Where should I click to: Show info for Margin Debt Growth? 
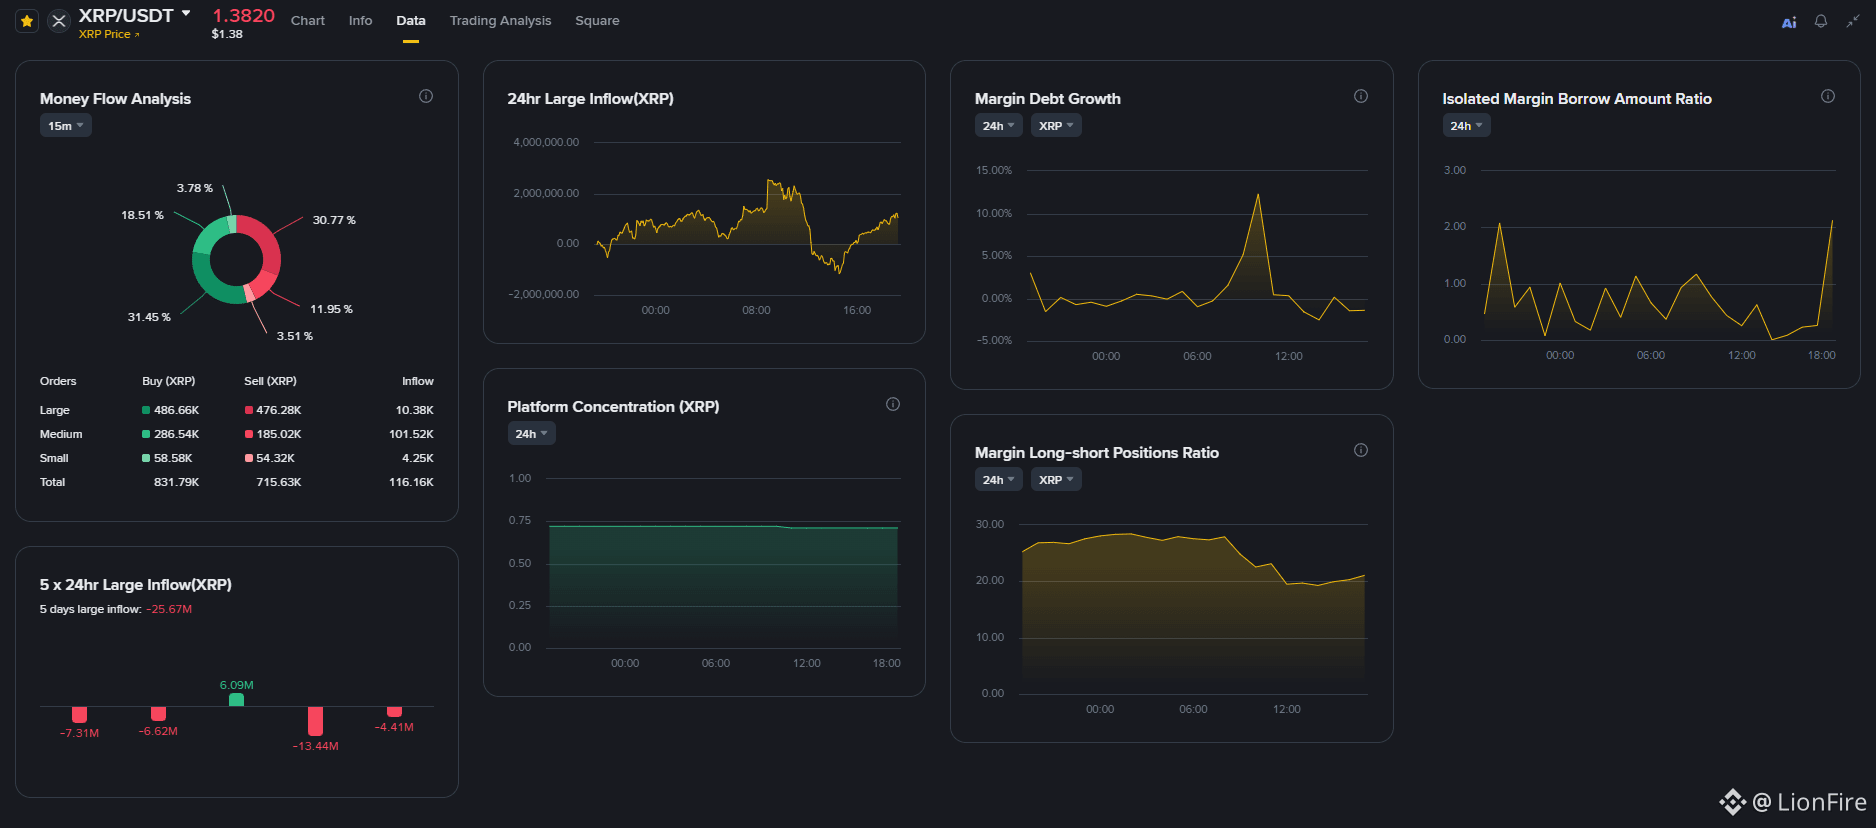[x=1361, y=96]
